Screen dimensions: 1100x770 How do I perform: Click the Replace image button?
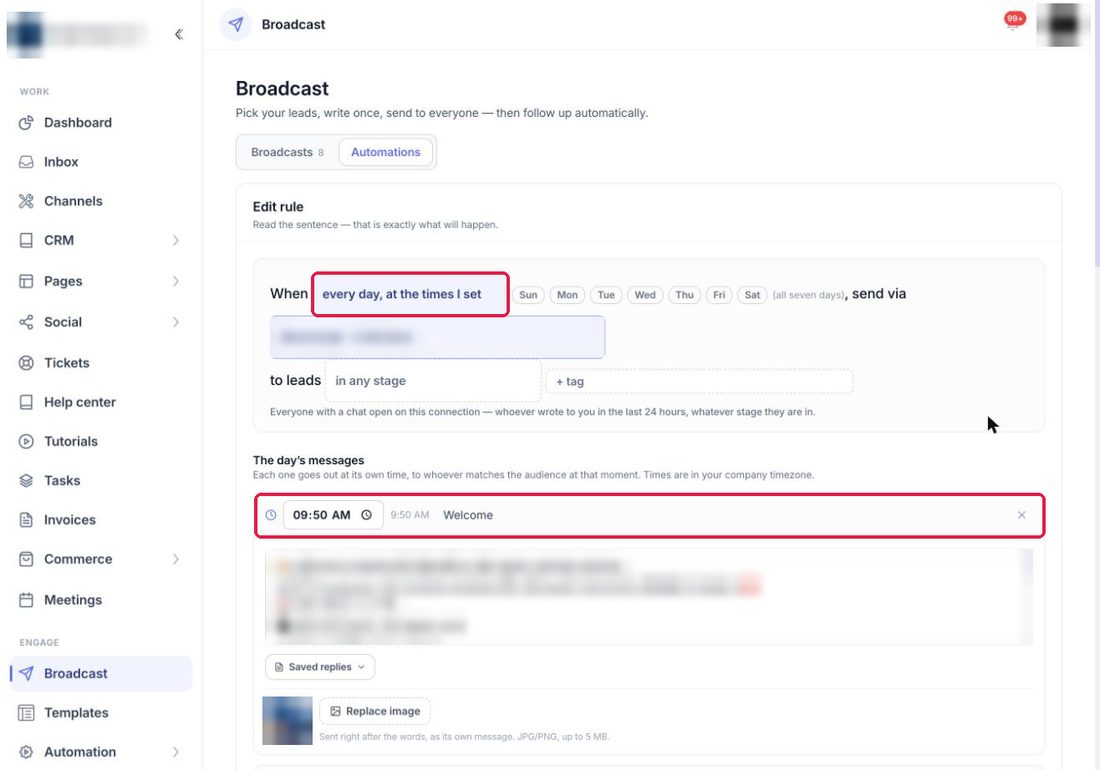[375, 711]
